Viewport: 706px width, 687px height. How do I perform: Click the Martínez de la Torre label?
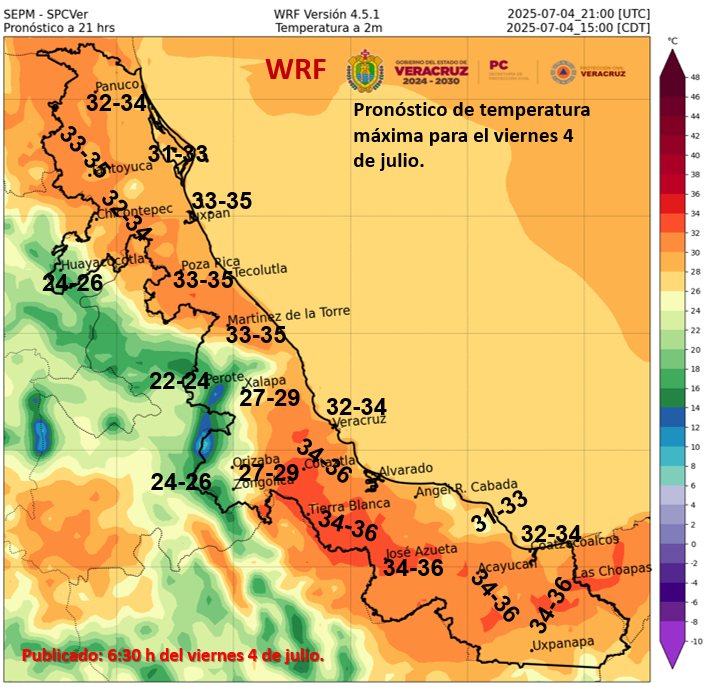coord(288,314)
